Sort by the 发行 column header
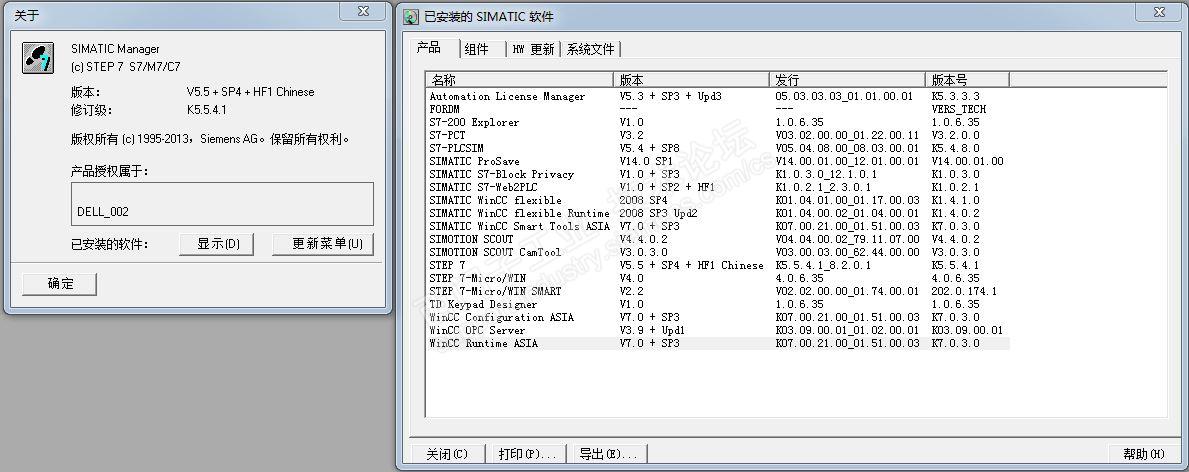 pyautogui.click(x=847, y=80)
